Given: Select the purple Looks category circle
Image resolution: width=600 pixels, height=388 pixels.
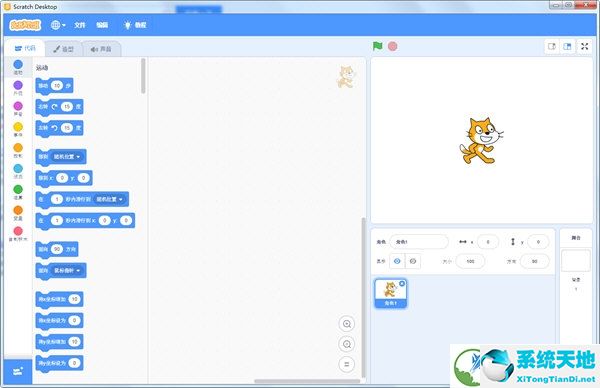Looking at the screenshot, I should (18, 85).
